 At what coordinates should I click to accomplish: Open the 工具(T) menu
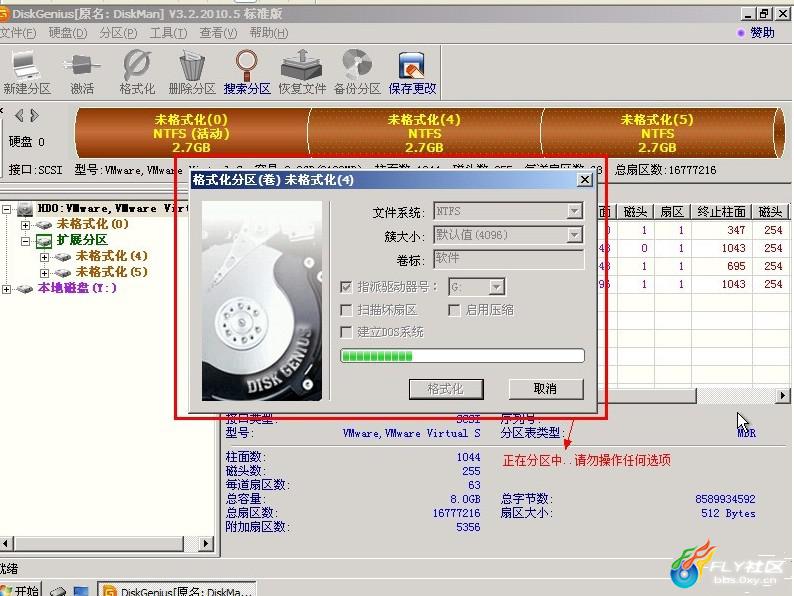[x=168, y=33]
